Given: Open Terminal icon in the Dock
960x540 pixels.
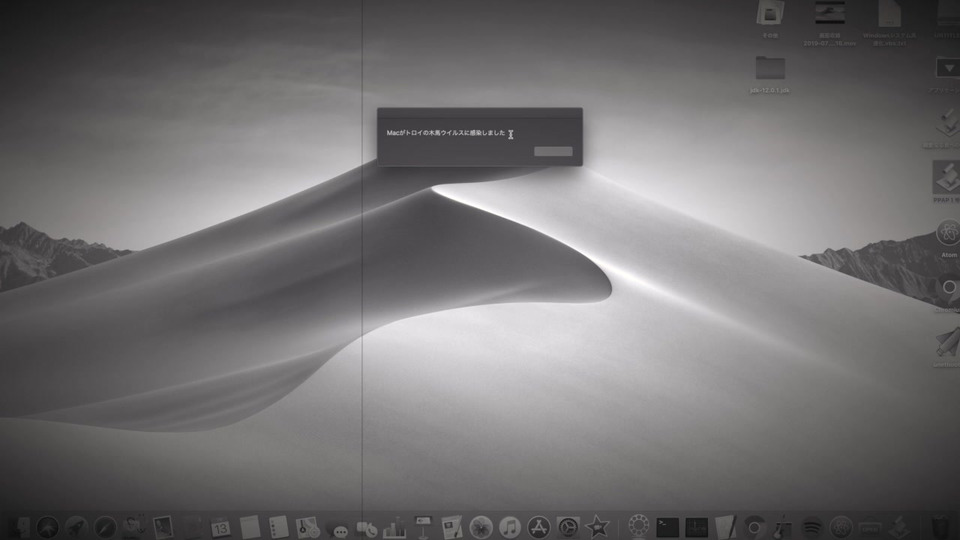Looking at the screenshot, I should 667,527.
